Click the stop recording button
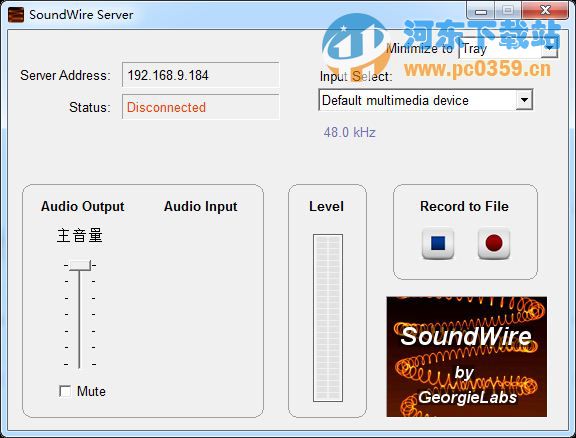The width and height of the screenshot is (576, 438). point(438,244)
